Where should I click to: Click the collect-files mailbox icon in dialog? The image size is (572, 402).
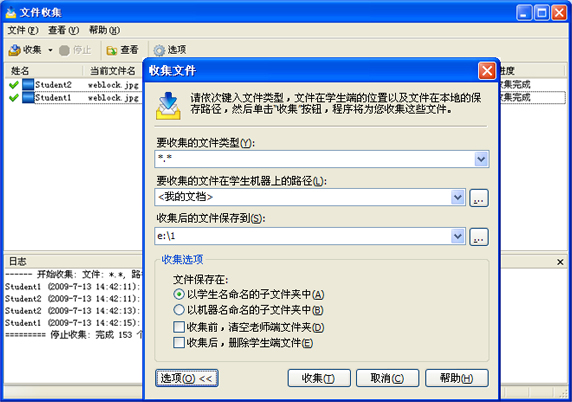point(168,106)
